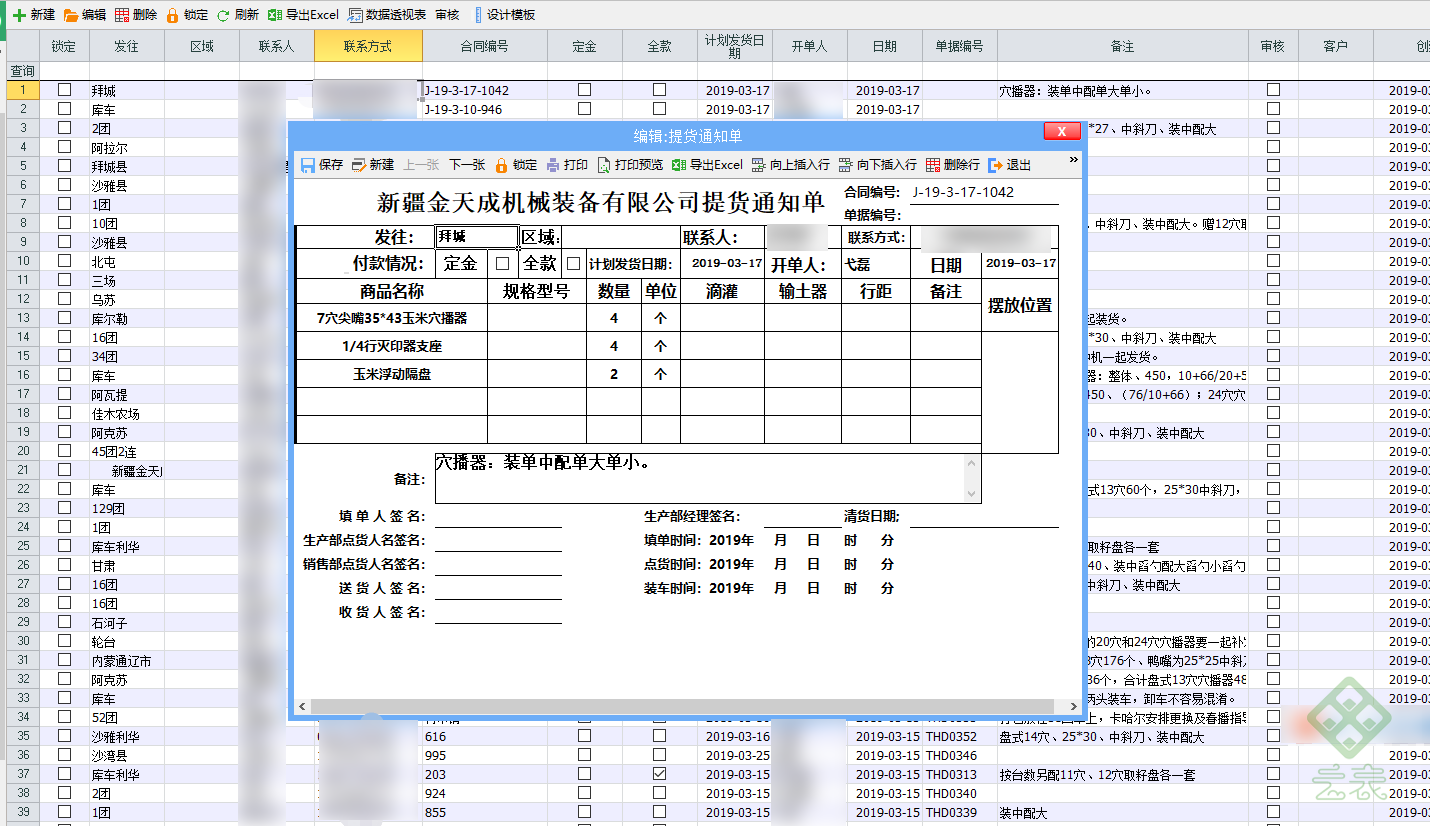This screenshot has height=826, width=1430.
Task: Save the form with 保存 icon
Action: [308, 165]
